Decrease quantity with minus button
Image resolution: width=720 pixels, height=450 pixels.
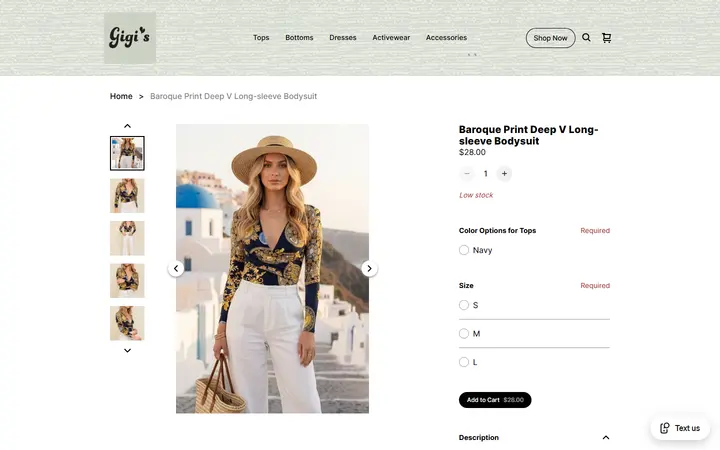[x=467, y=174]
